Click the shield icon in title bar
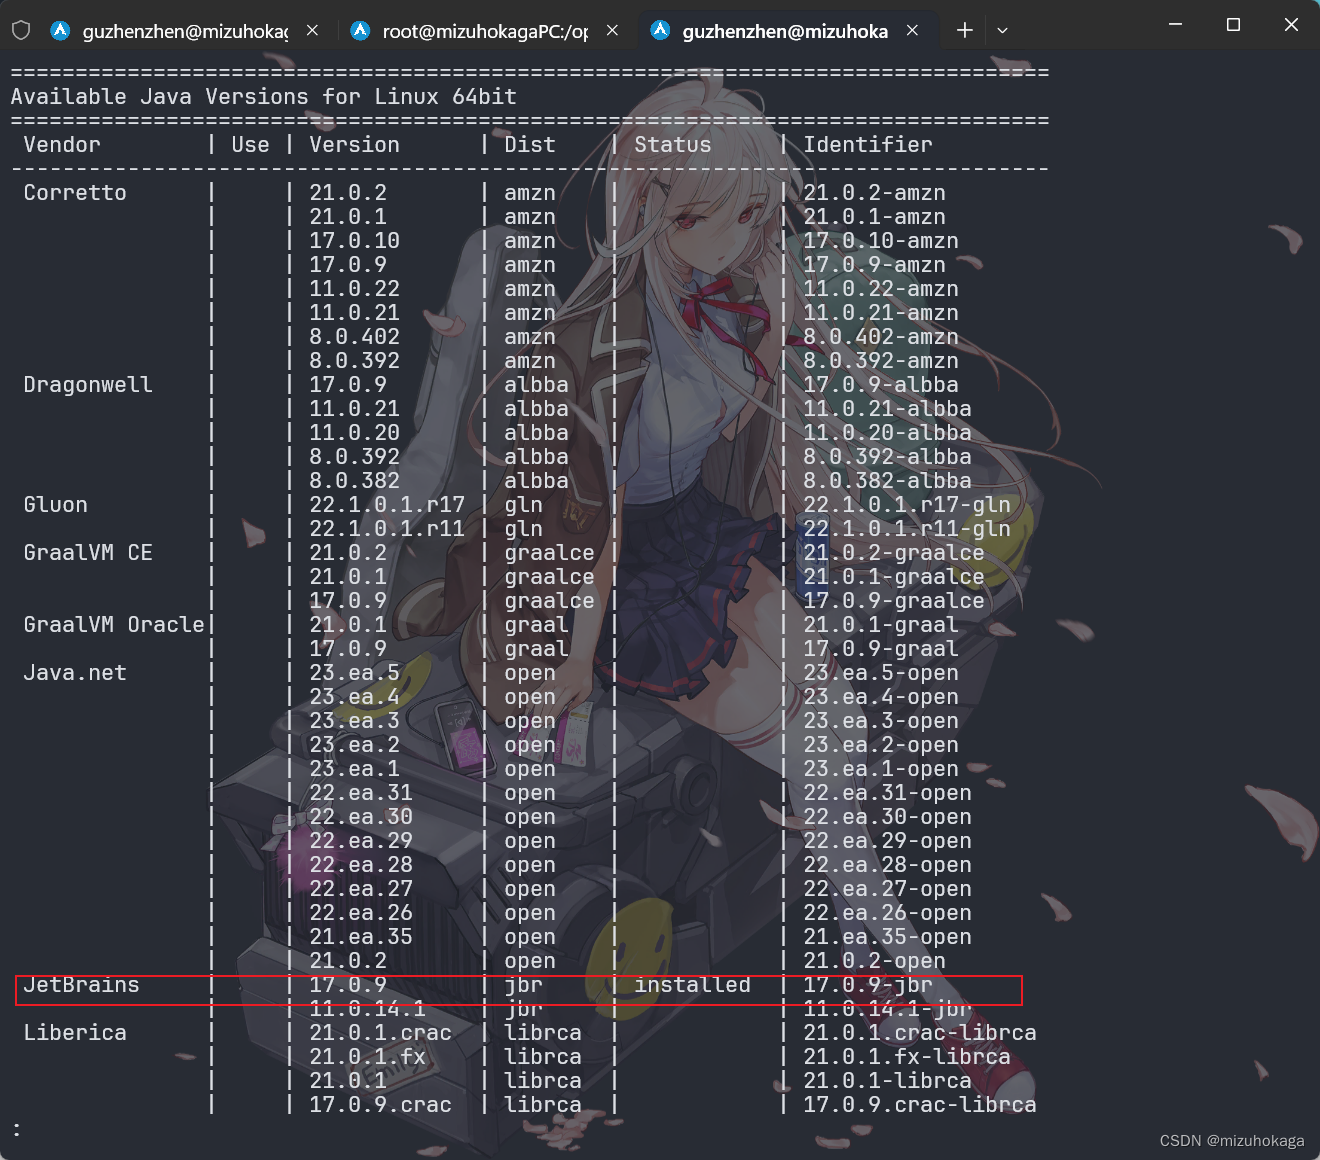The width and height of the screenshot is (1320, 1160). point(21,30)
